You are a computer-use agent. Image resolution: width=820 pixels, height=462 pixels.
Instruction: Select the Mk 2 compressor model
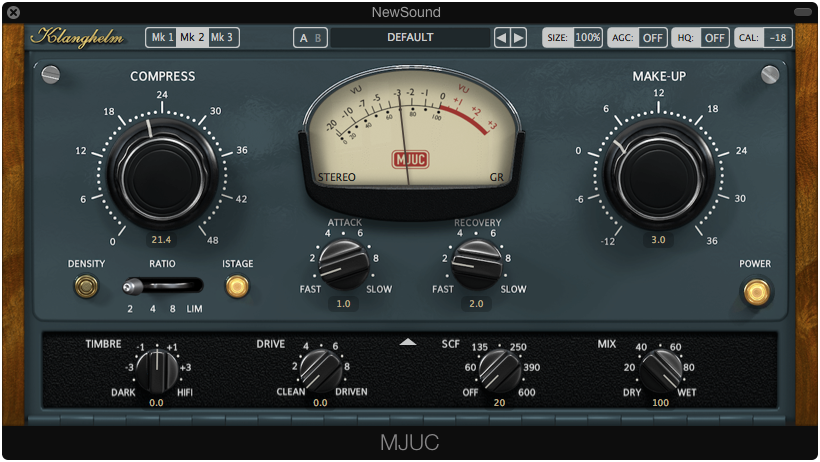pos(192,38)
